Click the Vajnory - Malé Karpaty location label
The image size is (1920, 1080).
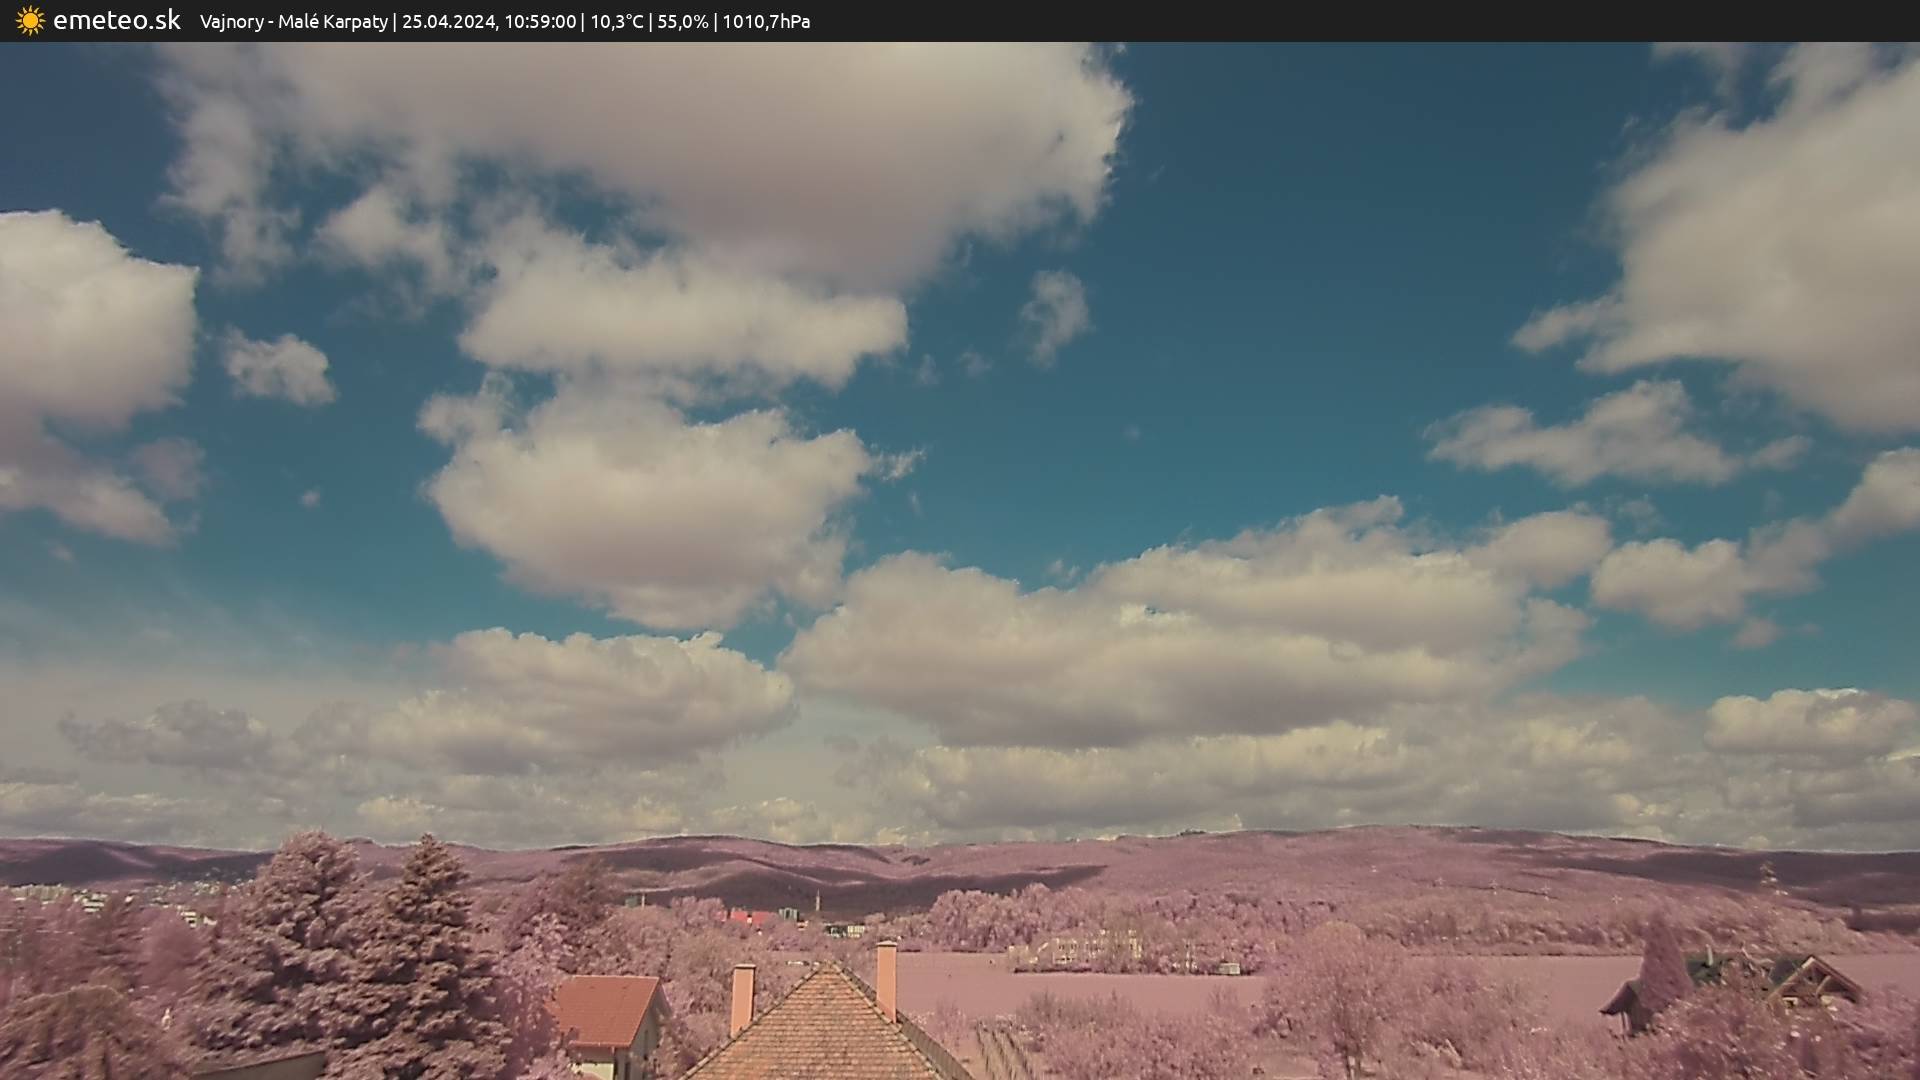293,21
